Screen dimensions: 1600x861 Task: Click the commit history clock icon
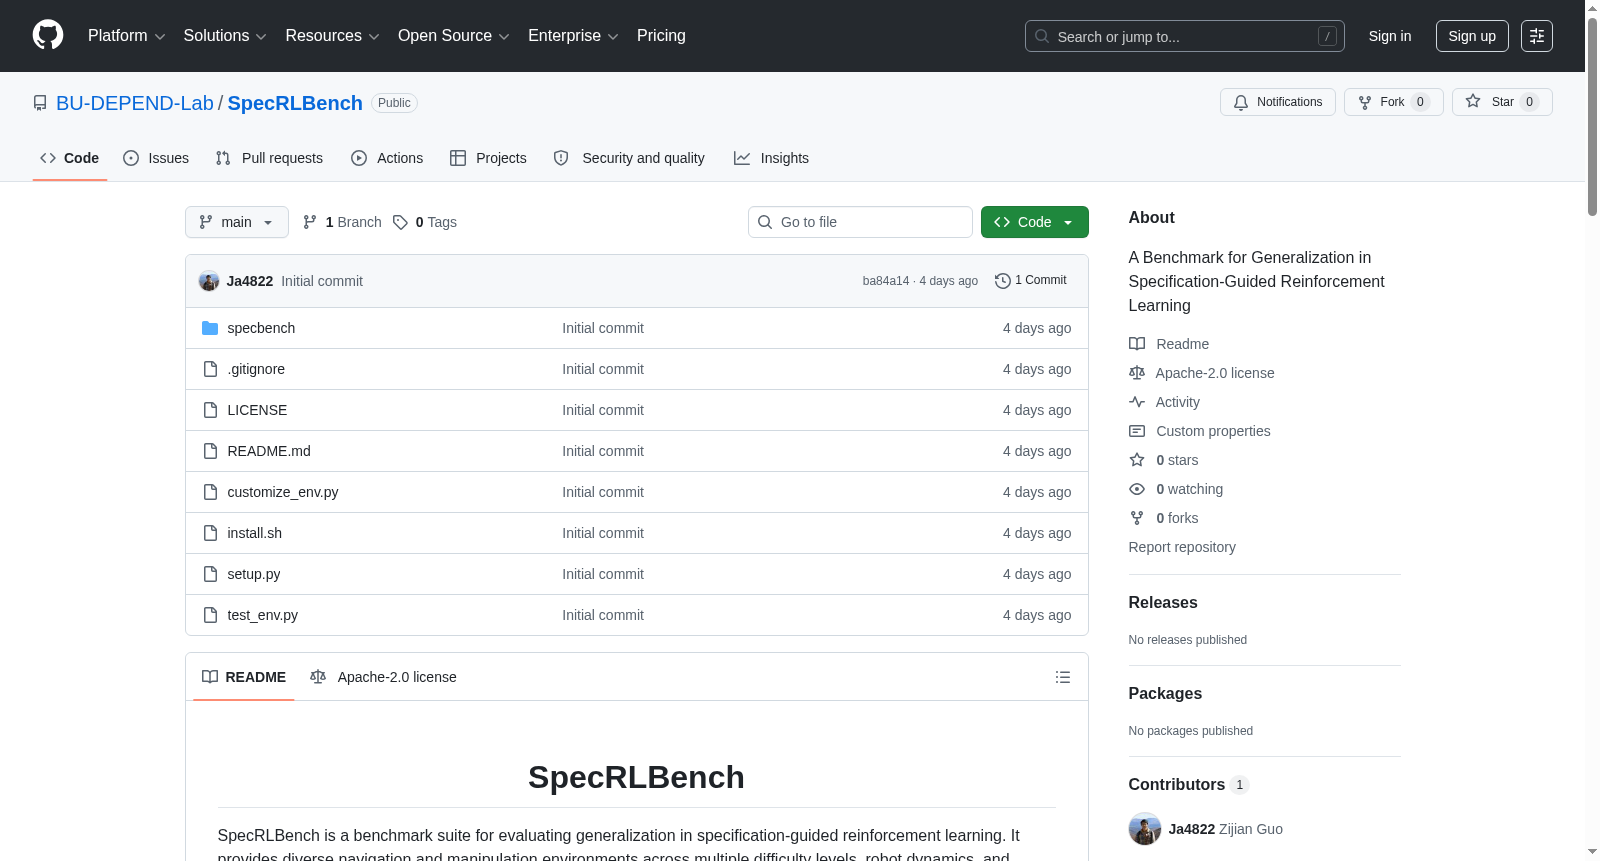[1003, 281]
